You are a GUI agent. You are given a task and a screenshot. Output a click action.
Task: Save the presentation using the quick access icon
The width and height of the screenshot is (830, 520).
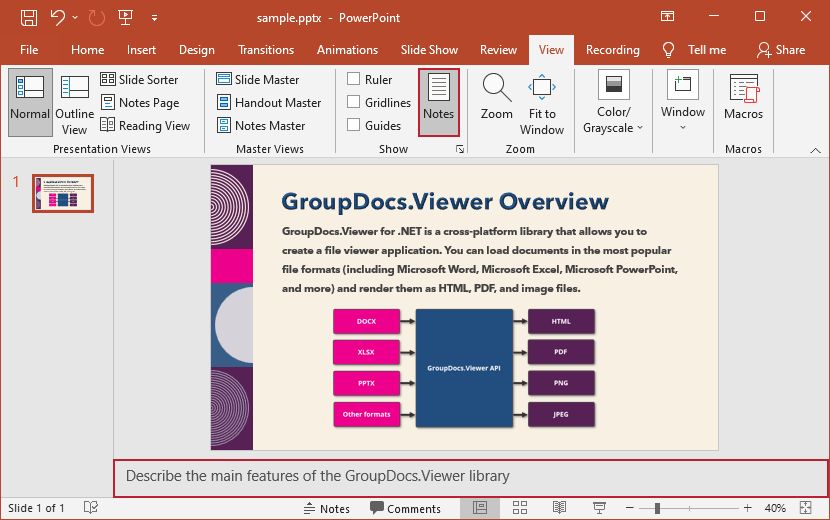(29, 17)
